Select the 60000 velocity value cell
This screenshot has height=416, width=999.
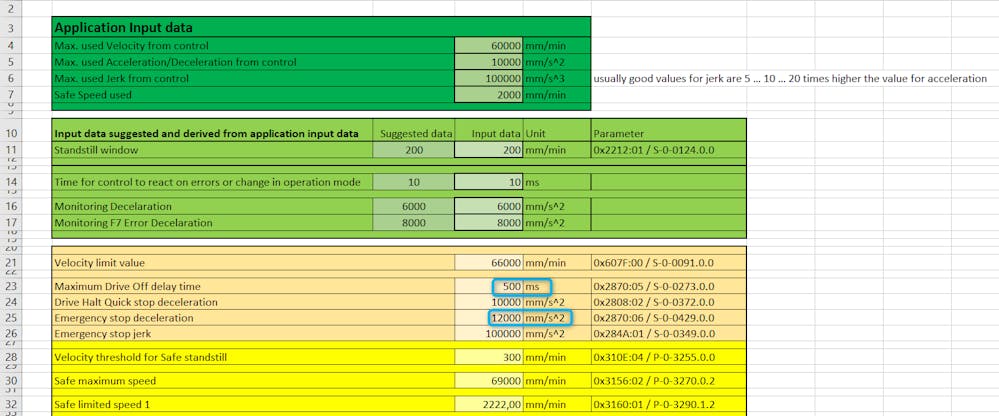click(x=489, y=46)
